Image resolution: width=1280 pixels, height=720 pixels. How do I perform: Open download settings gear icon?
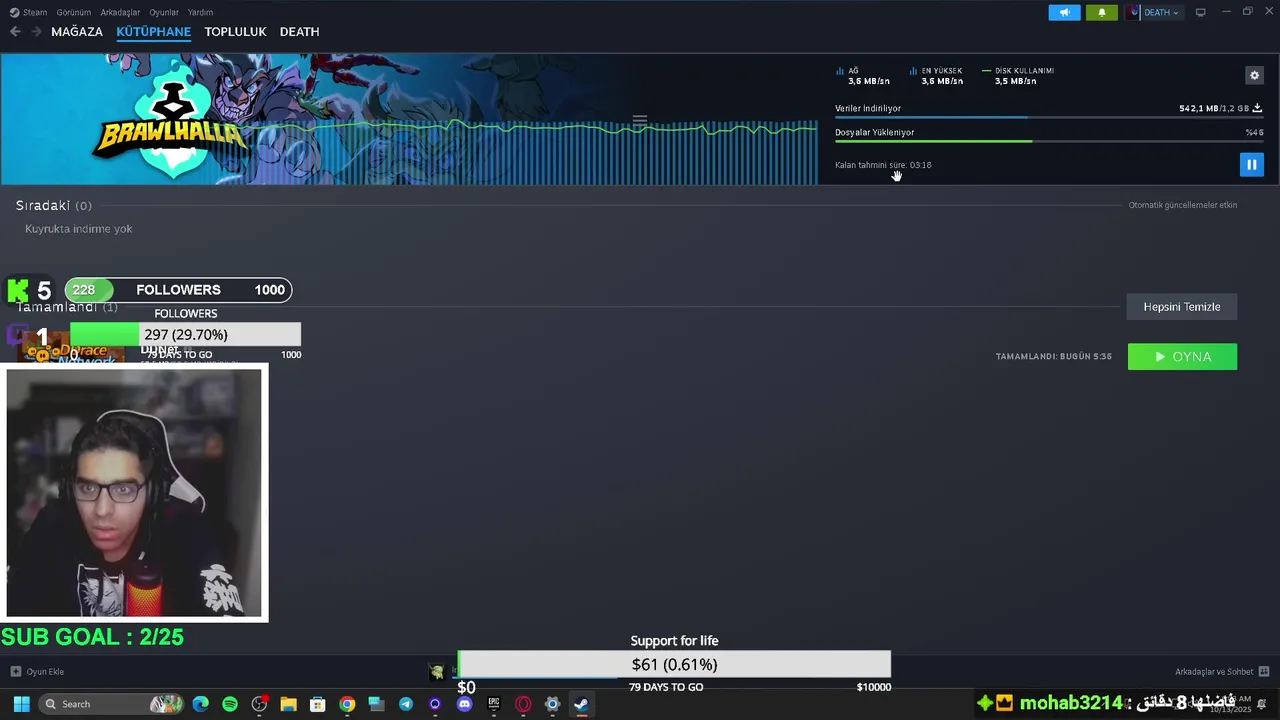coord(1254,75)
